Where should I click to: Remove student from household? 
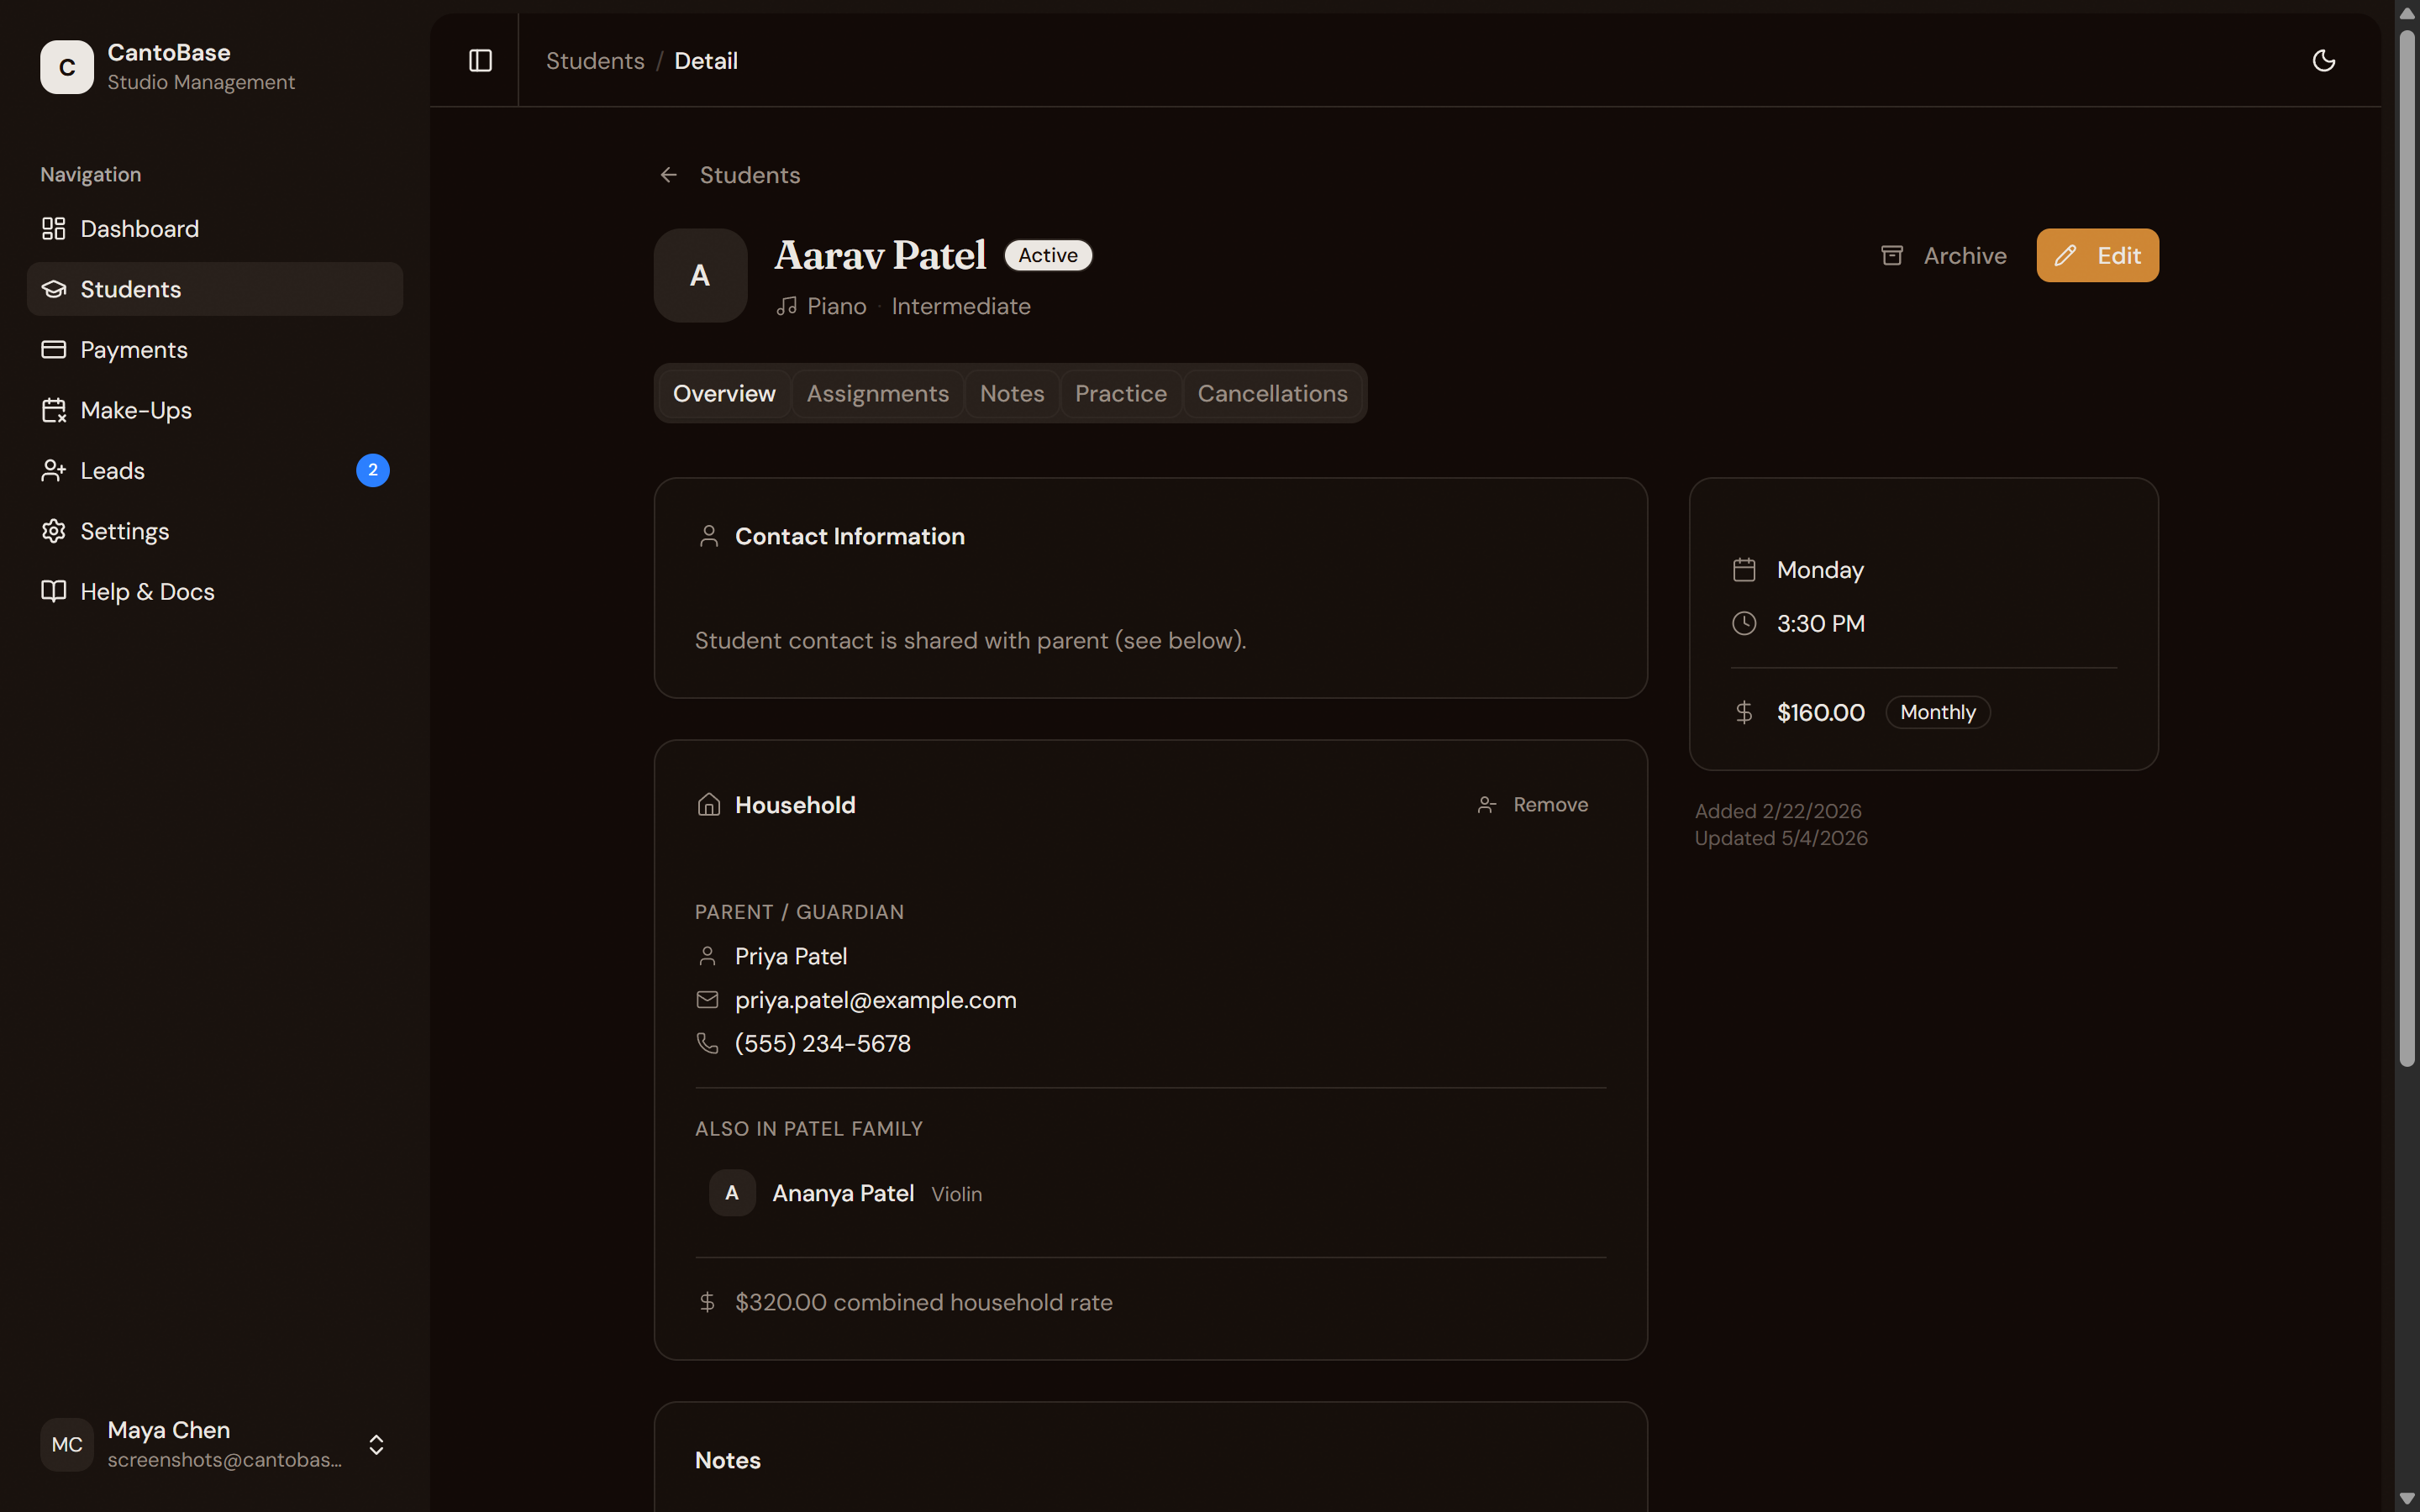point(1533,805)
